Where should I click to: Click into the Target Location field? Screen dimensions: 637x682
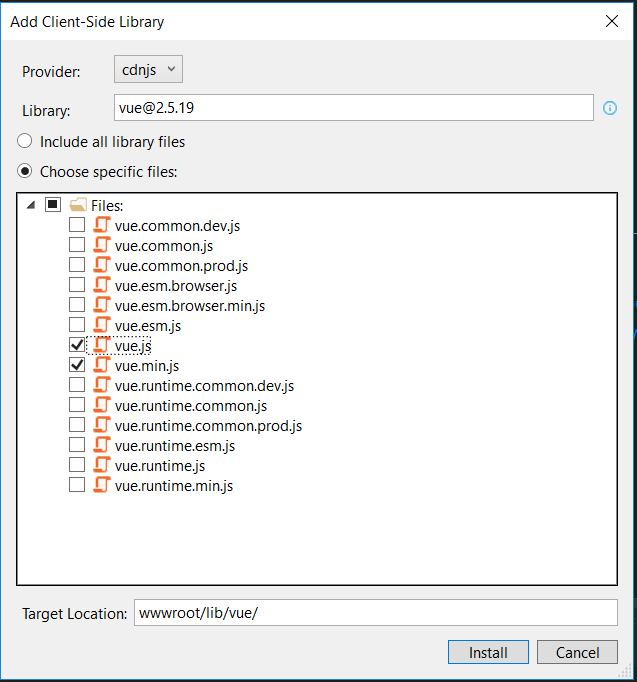pyautogui.click(x=376, y=613)
